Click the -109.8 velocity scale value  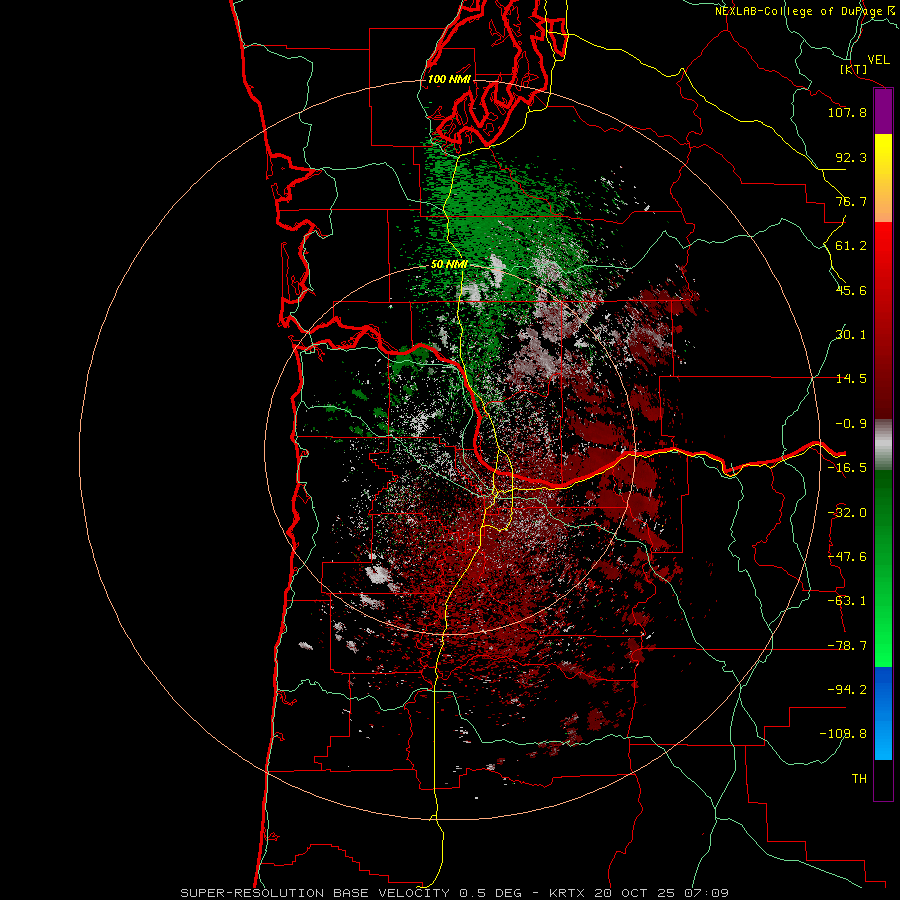pyautogui.click(x=843, y=734)
